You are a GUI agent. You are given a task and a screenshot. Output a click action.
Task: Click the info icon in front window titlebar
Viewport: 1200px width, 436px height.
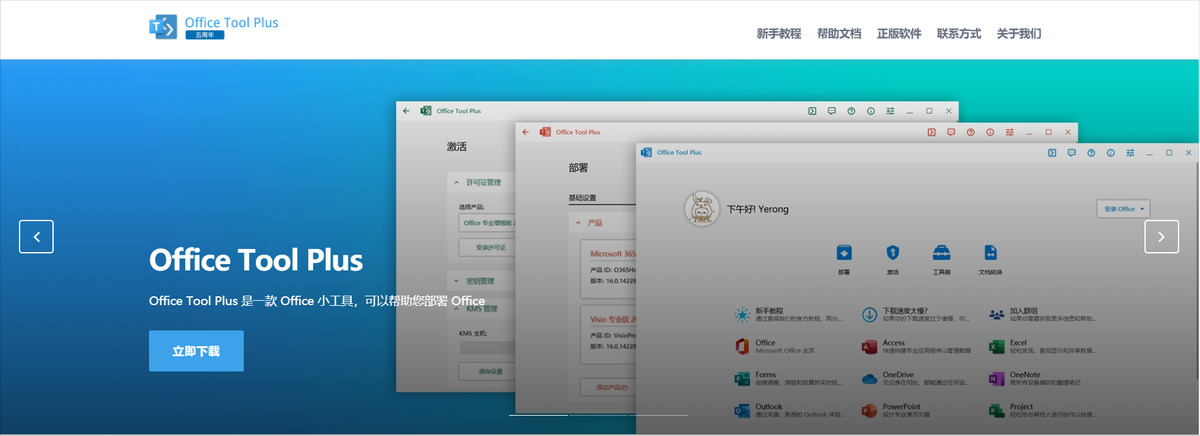1111,153
